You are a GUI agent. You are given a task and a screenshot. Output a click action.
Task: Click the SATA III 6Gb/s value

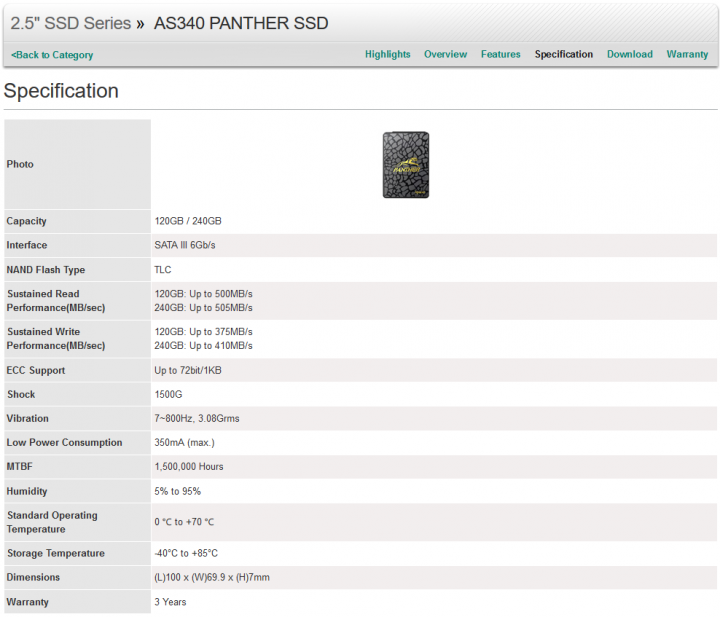(185, 245)
